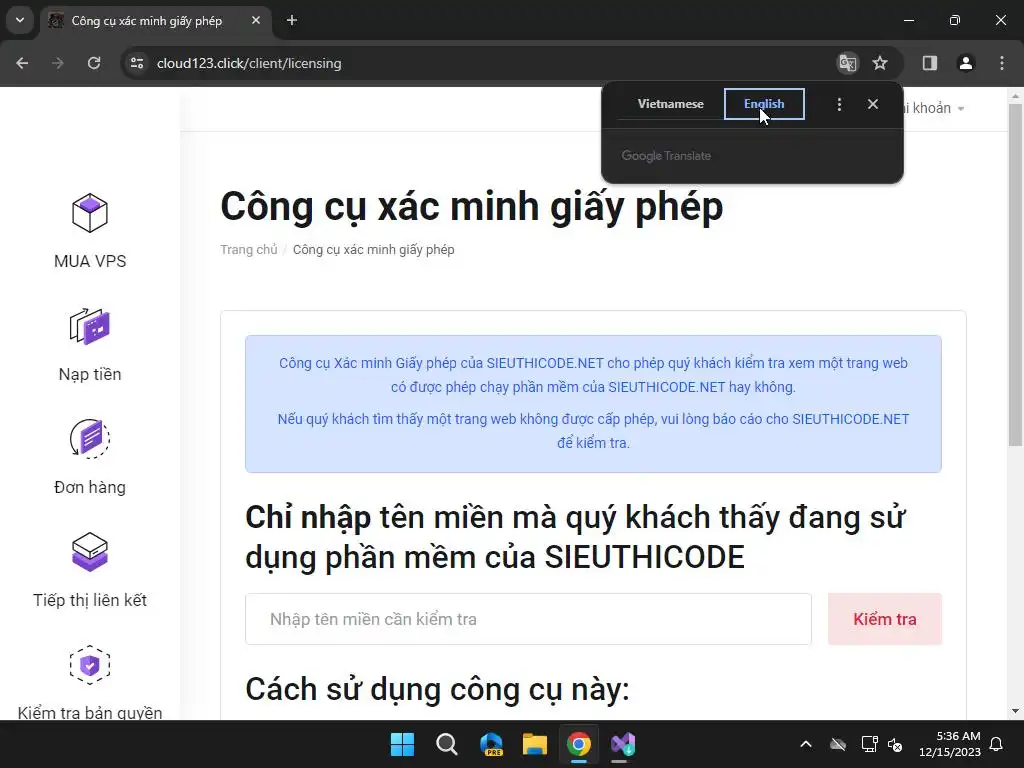Focus the Nhập tên miền cần kiểm tra field
Screen dimensions: 1024x768
(528, 619)
